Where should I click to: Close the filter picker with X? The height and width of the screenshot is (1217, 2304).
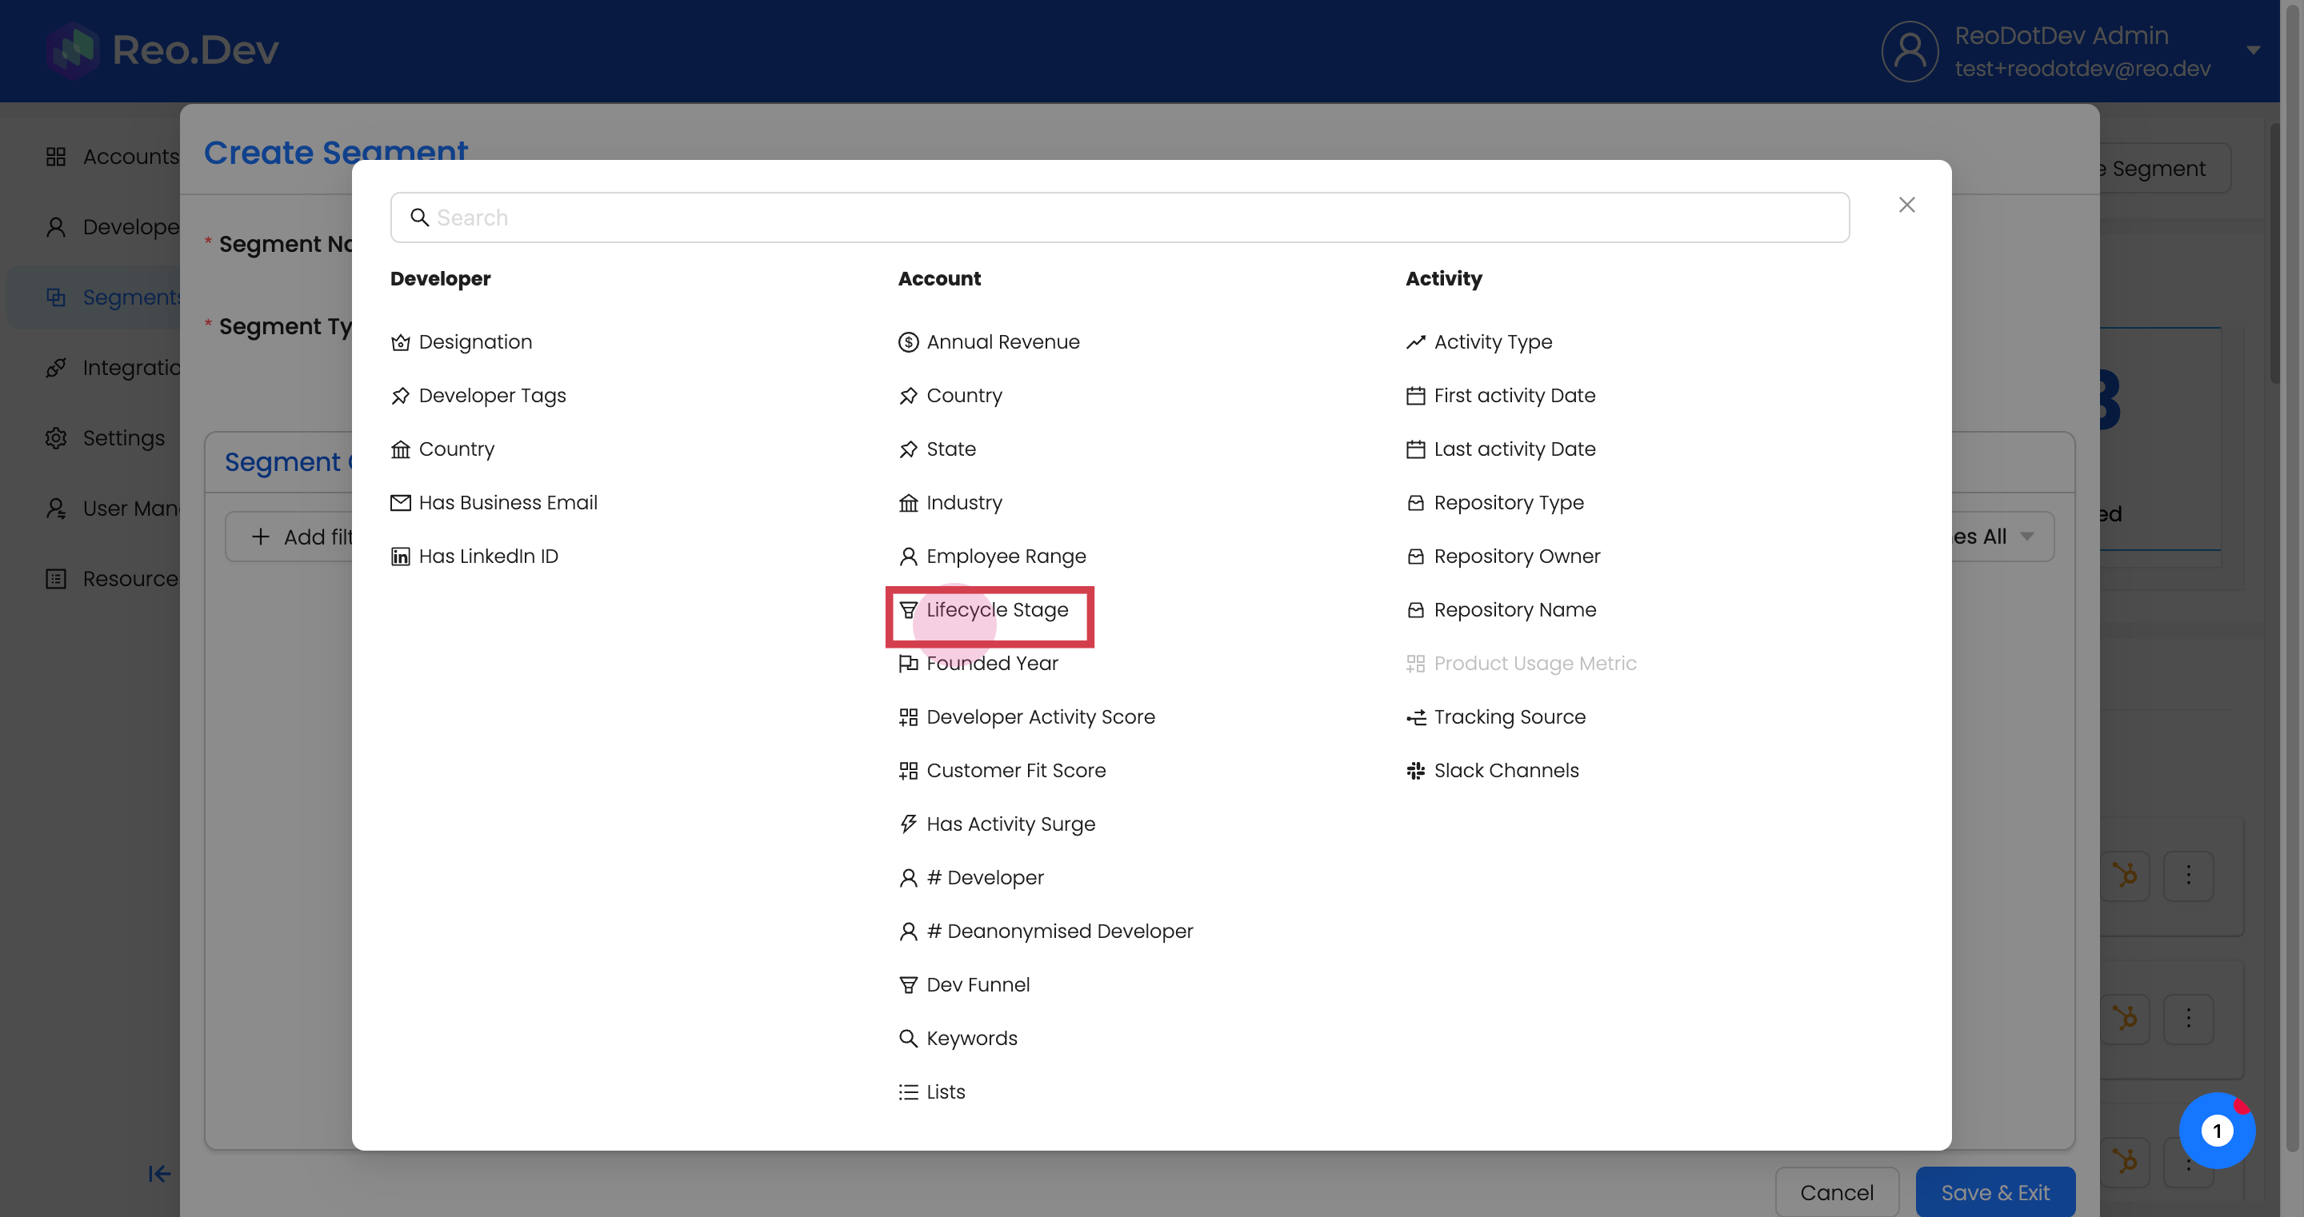(x=1906, y=205)
